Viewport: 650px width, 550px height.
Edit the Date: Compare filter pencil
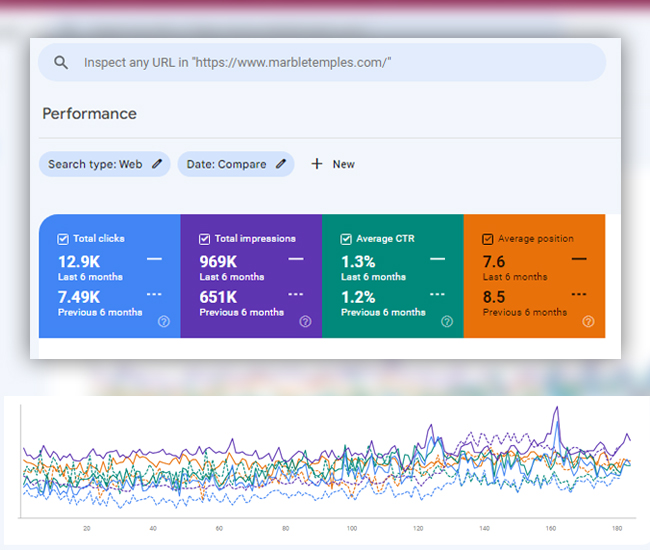pos(281,164)
